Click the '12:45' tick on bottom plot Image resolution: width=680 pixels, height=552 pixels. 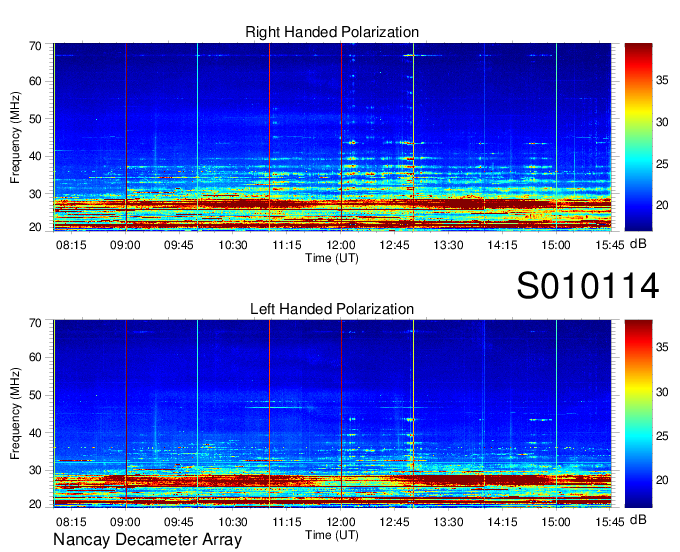394,522
